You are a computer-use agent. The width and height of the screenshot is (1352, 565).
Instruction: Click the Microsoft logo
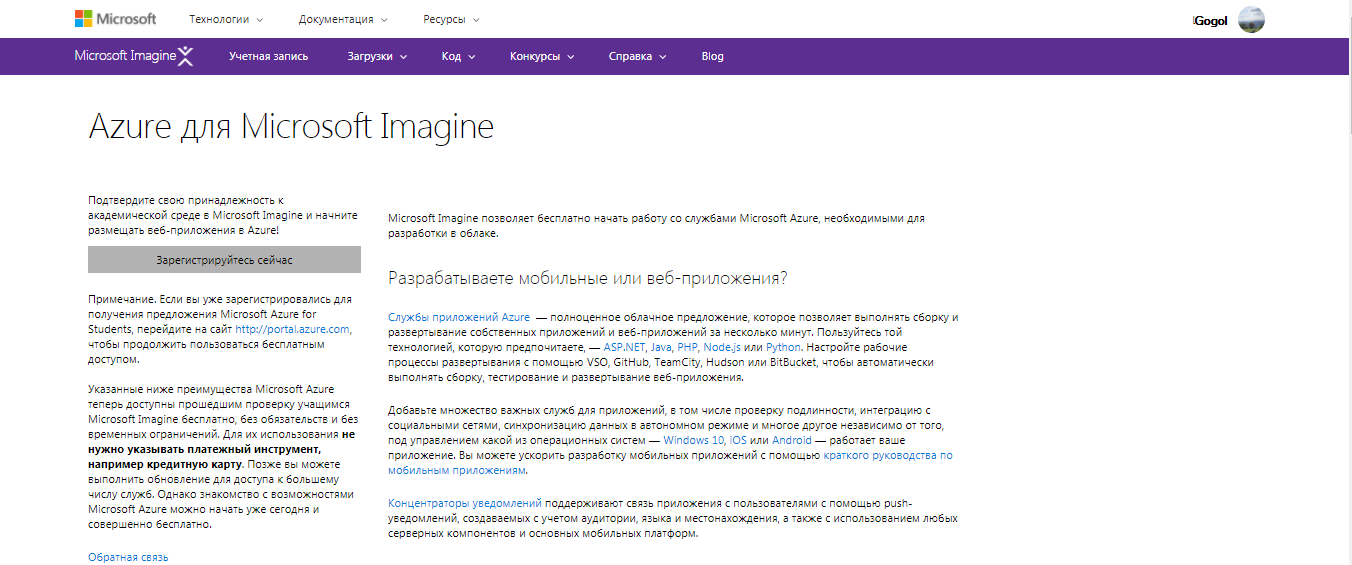click(115, 19)
